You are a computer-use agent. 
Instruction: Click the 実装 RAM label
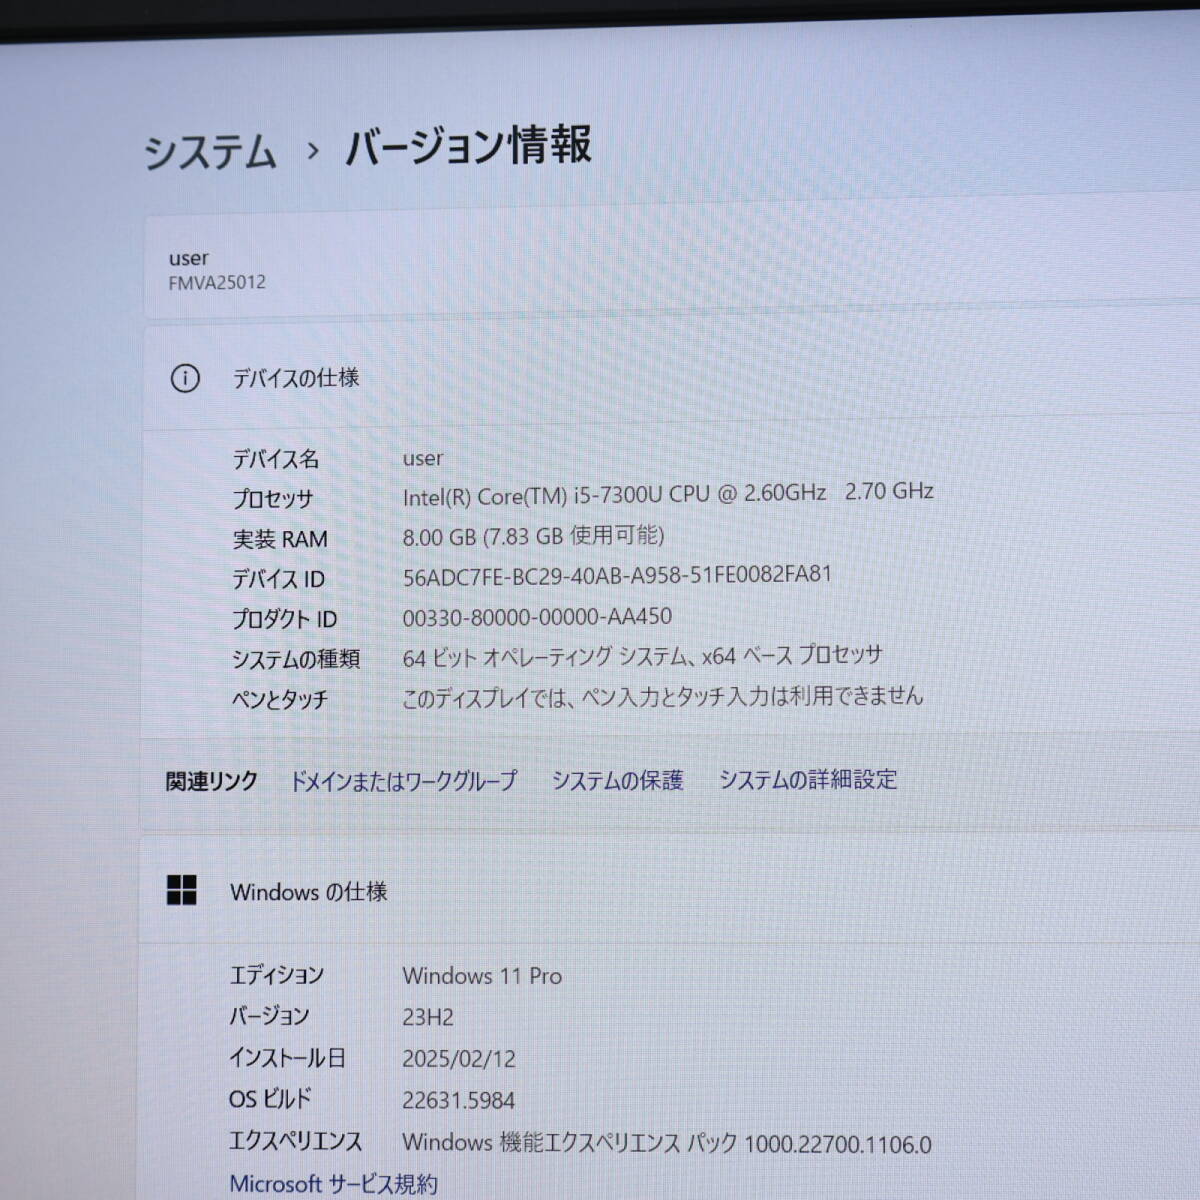280,540
